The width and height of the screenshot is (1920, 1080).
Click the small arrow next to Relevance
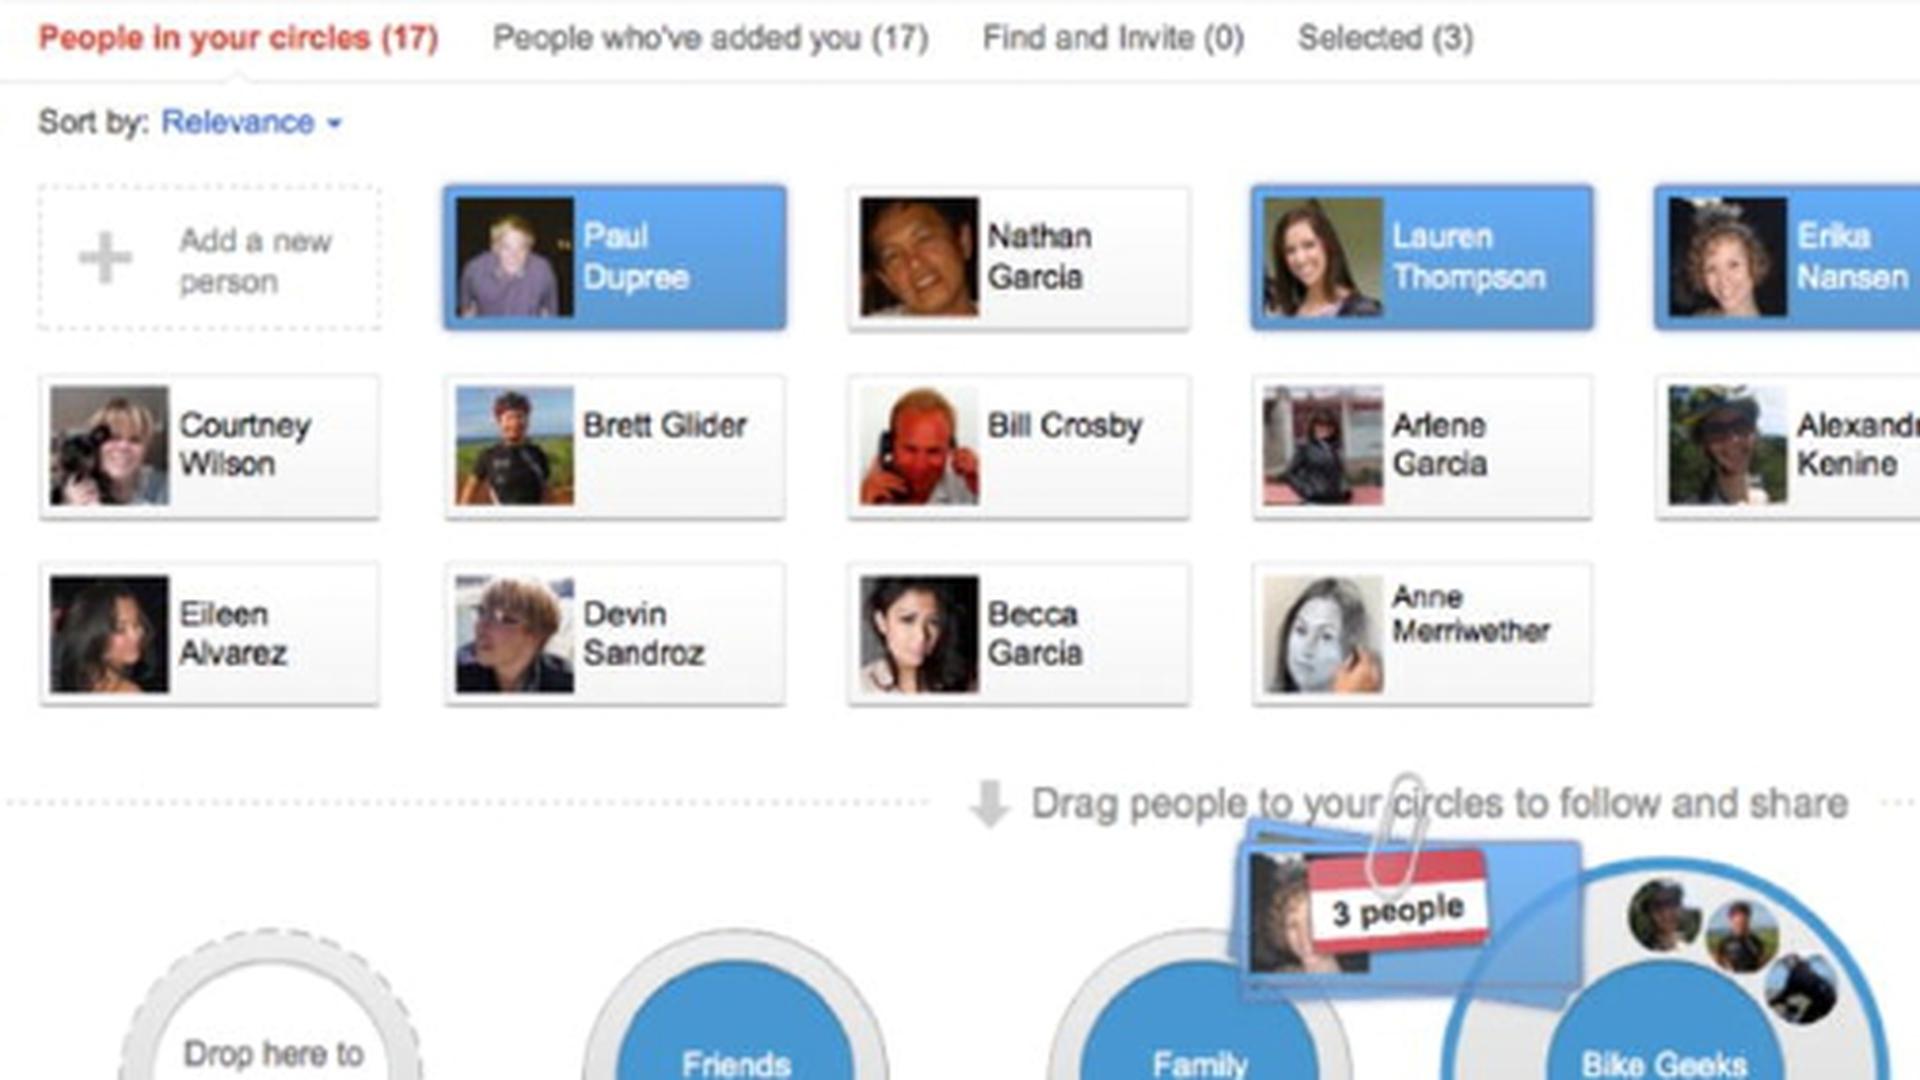coord(334,124)
